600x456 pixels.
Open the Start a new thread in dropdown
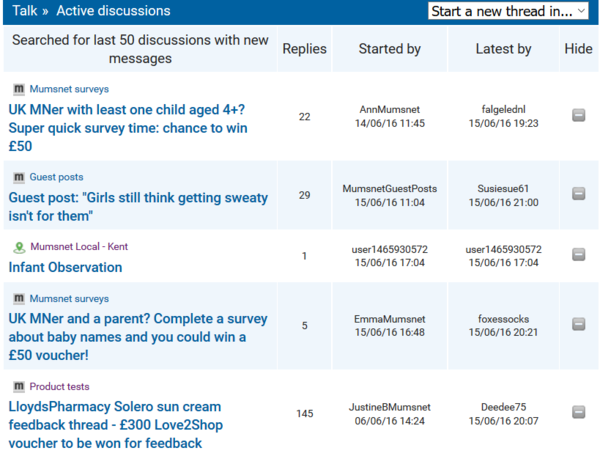coord(508,11)
